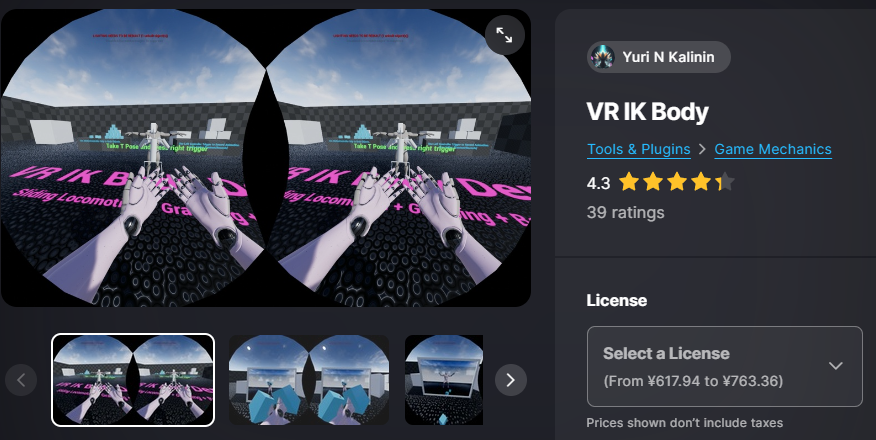The image size is (876, 440).
Task: Open the Select a License dropdown
Action: [x=725, y=366]
